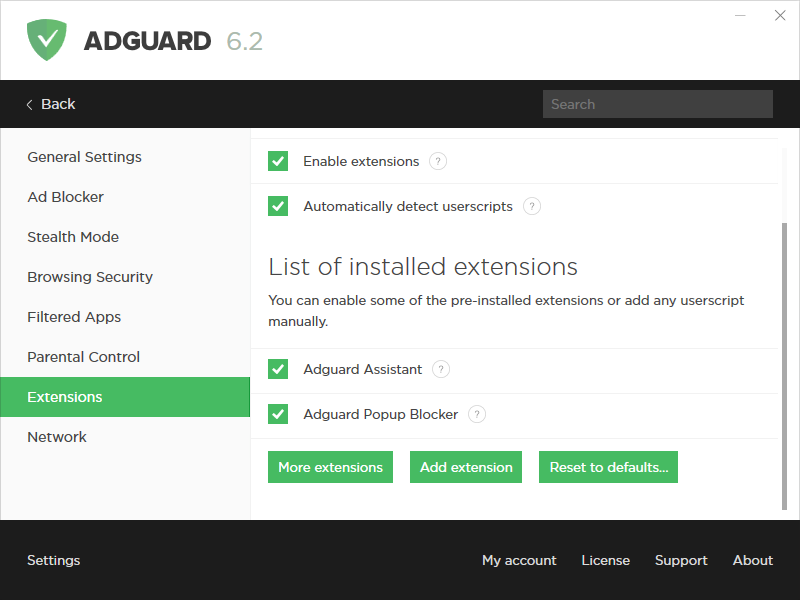Viewport: 800px width, 600px height.
Task: Click into the Search field
Action: click(x=657, y=104)
